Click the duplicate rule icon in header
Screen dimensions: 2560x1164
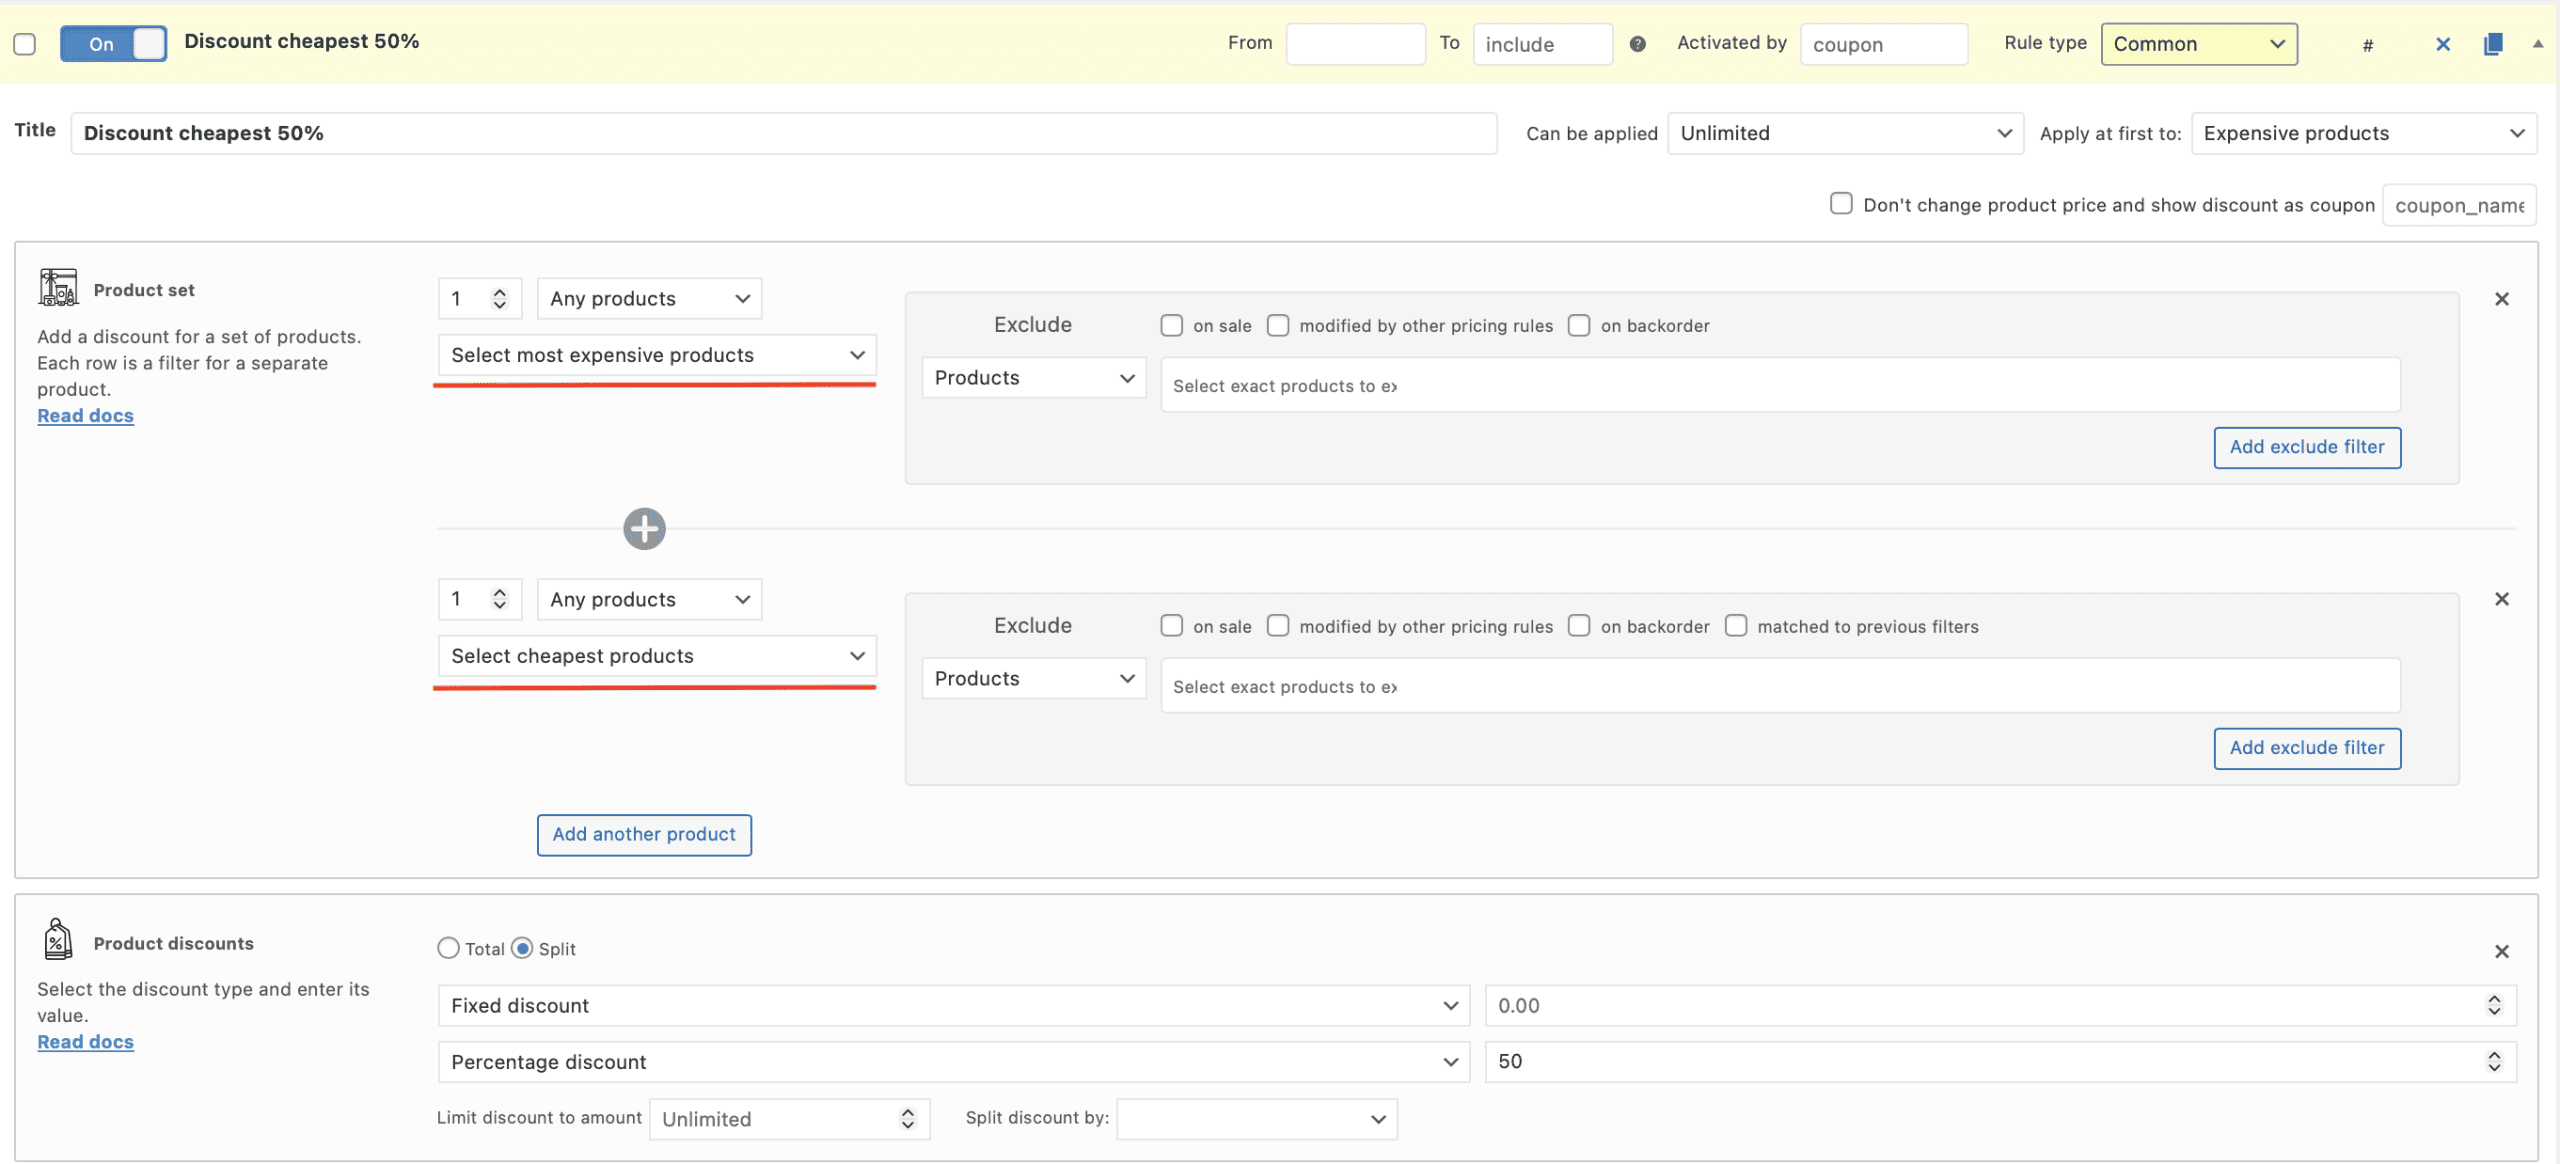pos(2492,44)
